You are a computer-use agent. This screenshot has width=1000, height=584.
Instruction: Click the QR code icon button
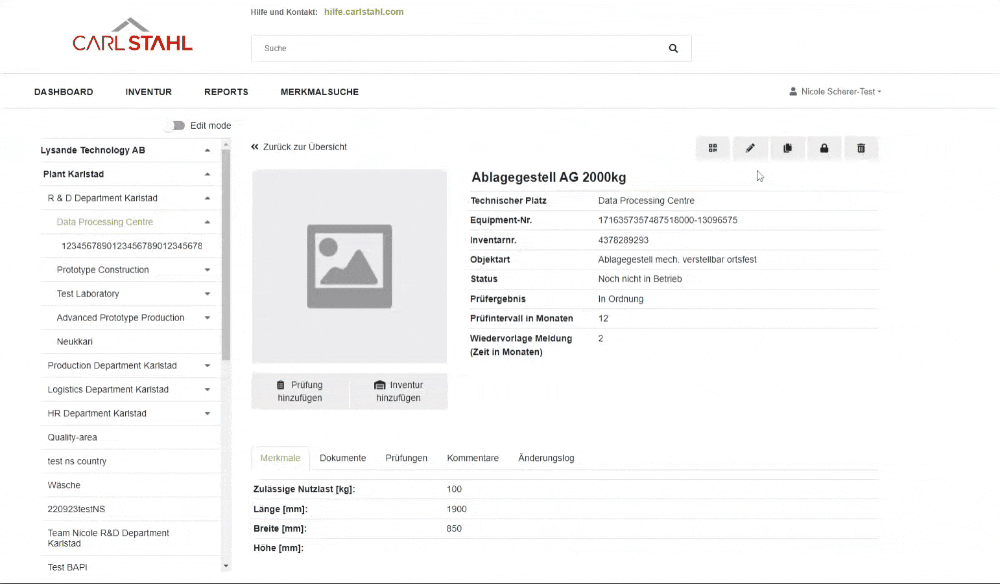tap(713, 148)
